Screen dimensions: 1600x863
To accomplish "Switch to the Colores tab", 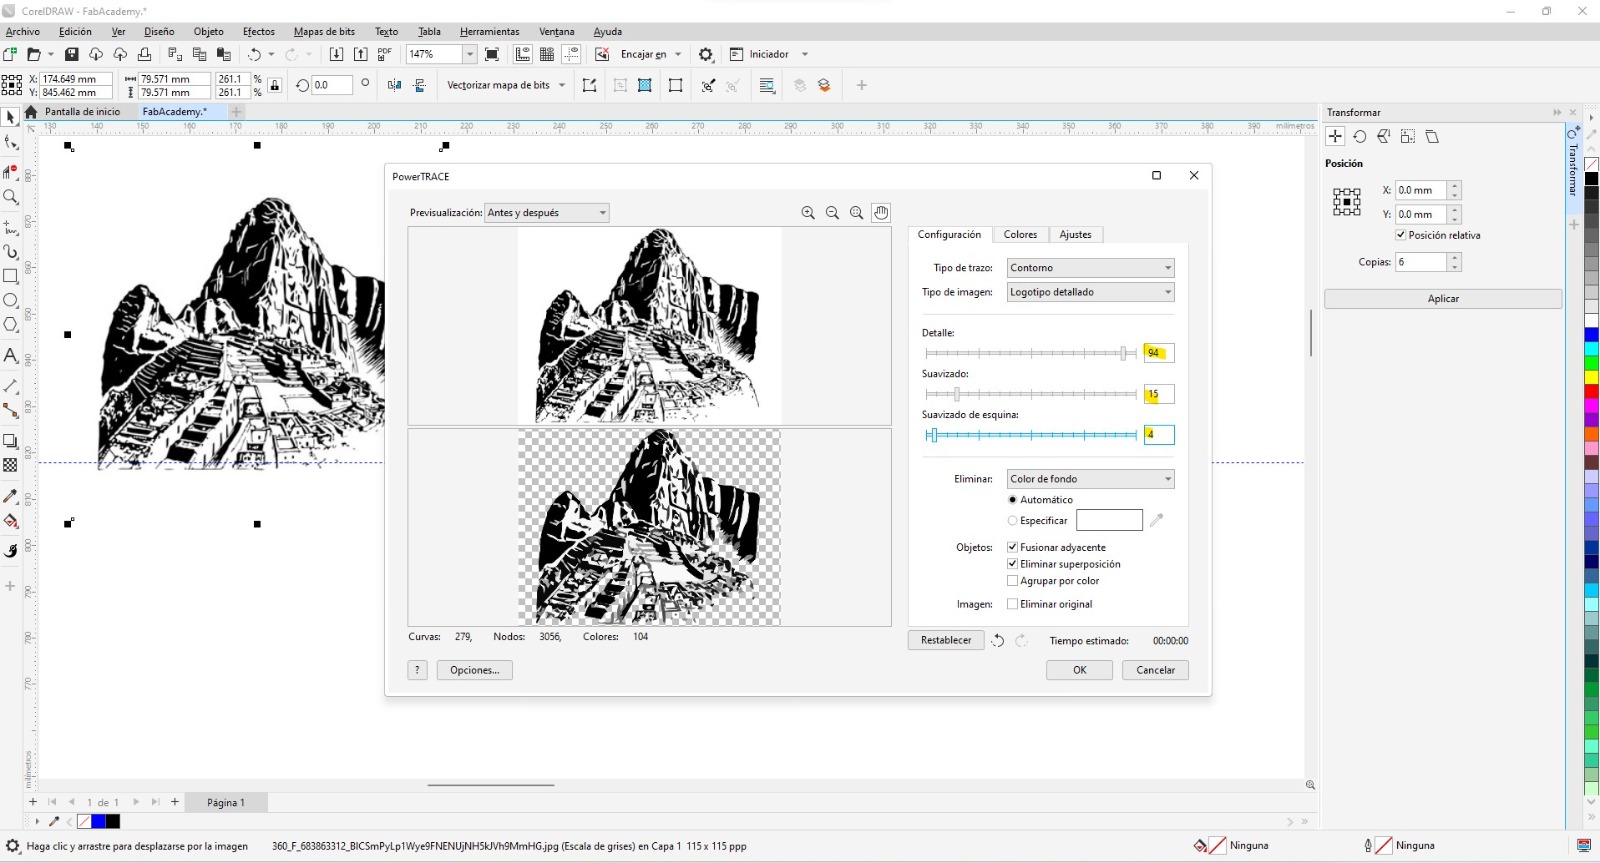I will coord(1020,235).
